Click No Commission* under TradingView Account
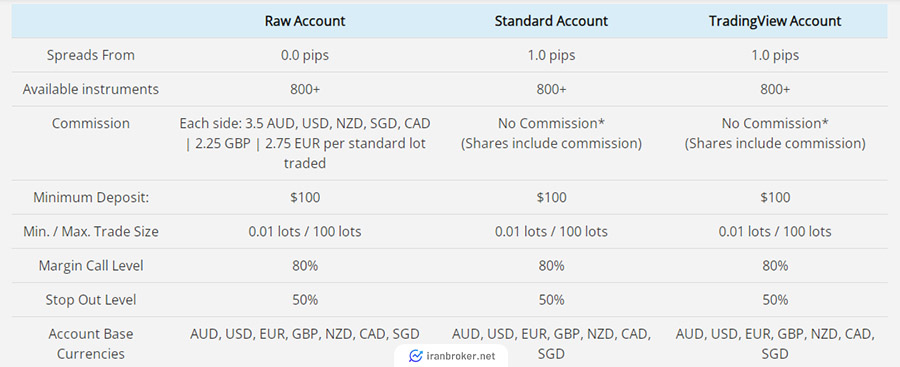The width and height of the screenshot is (900, 367). pos(775,123)
